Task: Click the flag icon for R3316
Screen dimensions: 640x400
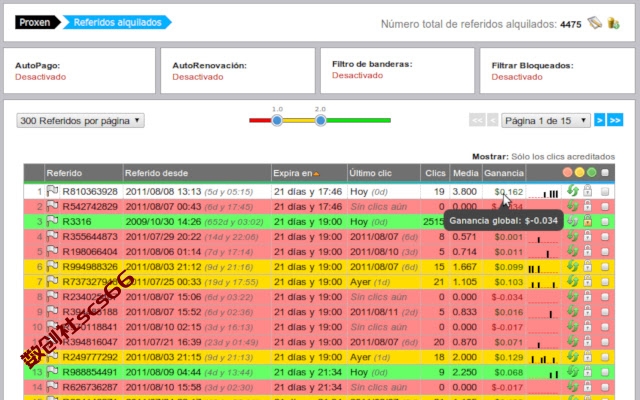Action: pyautogui.click(x=52, y=221)
